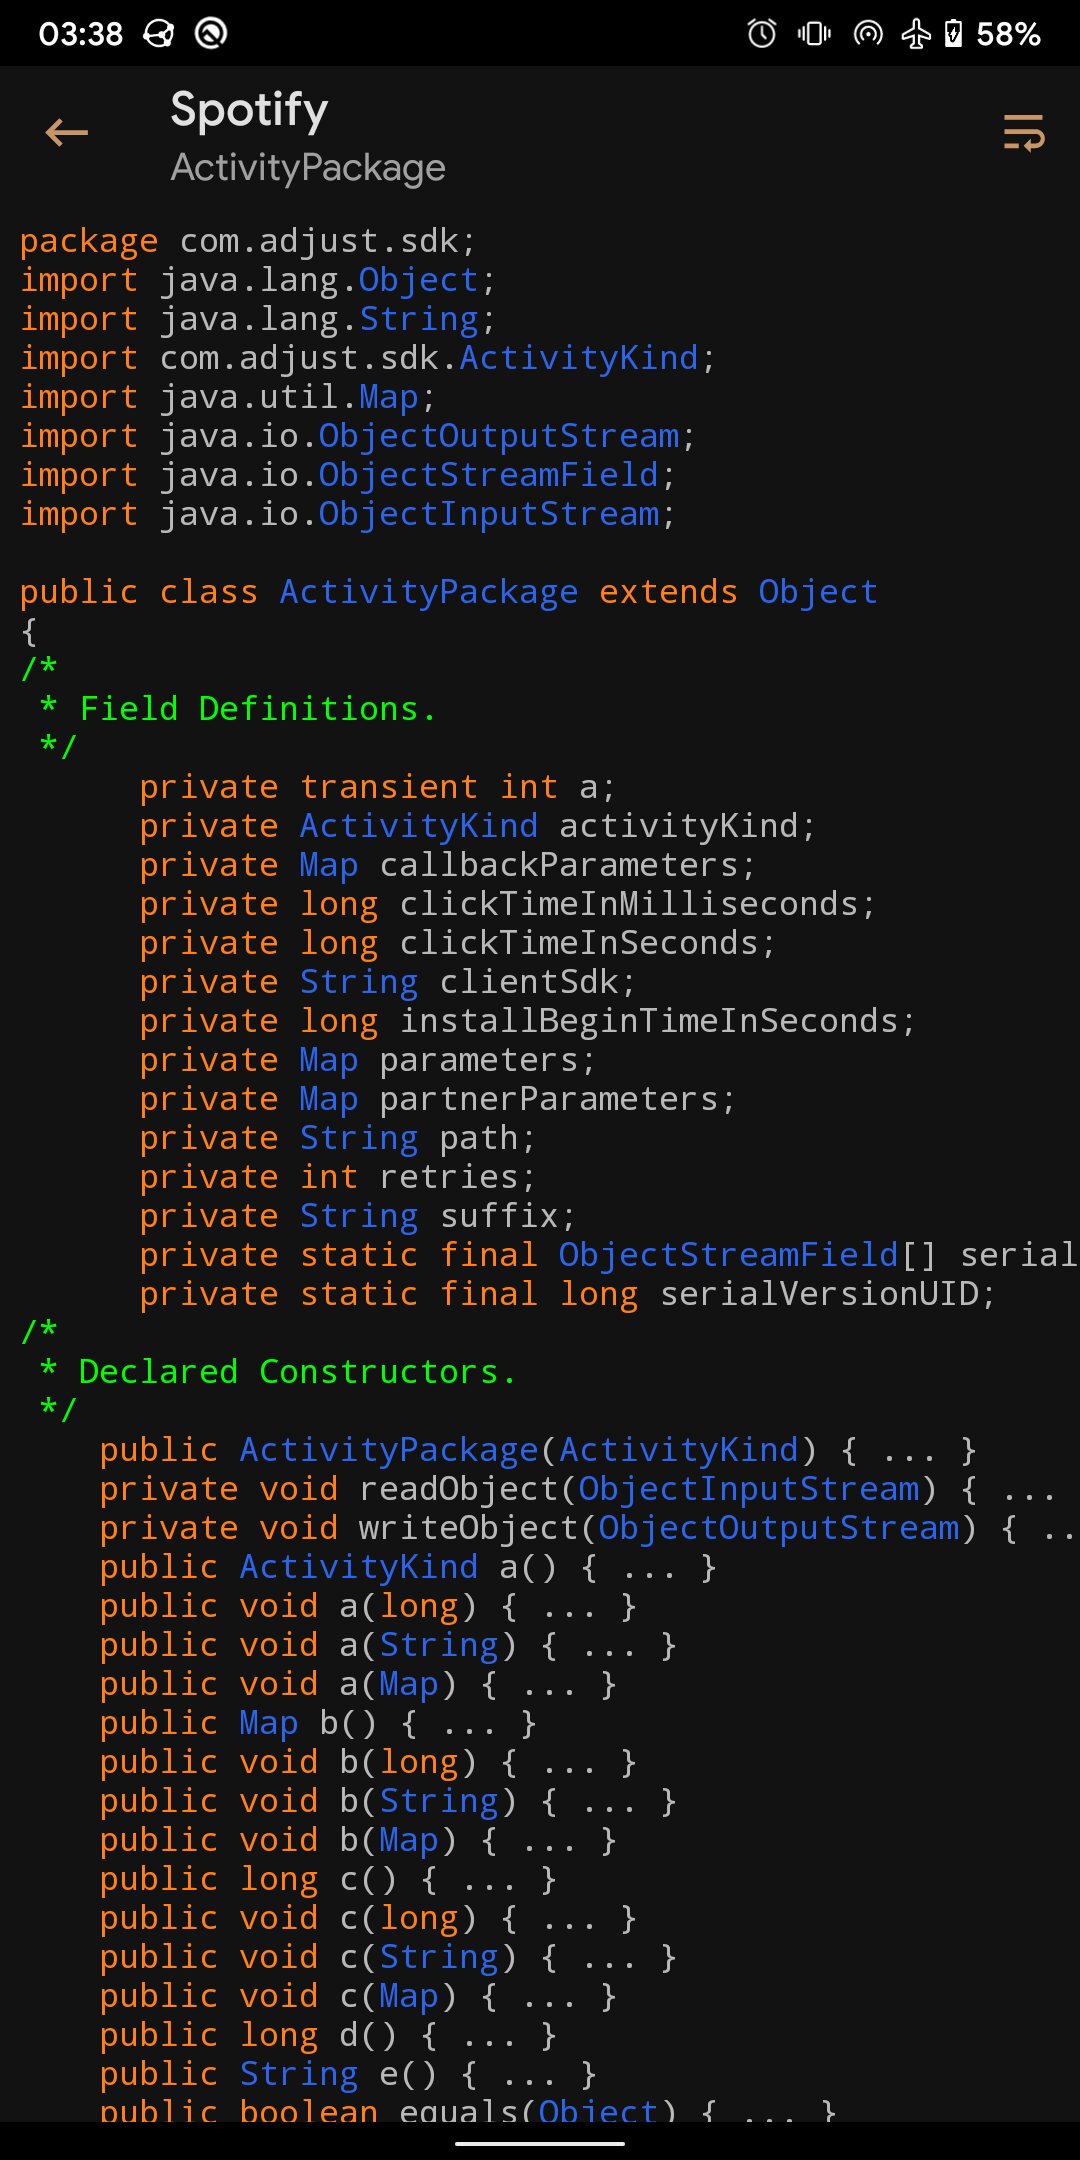Tap 'import java.lang.String;' line
This screenshot has height=2160, width=1080.
[x=258, y=319]
